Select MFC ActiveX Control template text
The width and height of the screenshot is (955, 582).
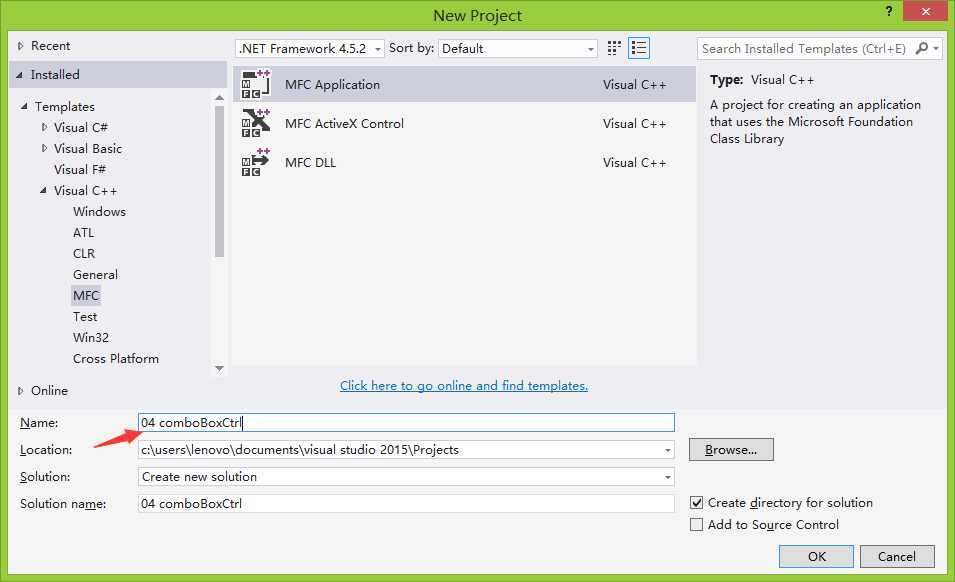tap(344, 124)
